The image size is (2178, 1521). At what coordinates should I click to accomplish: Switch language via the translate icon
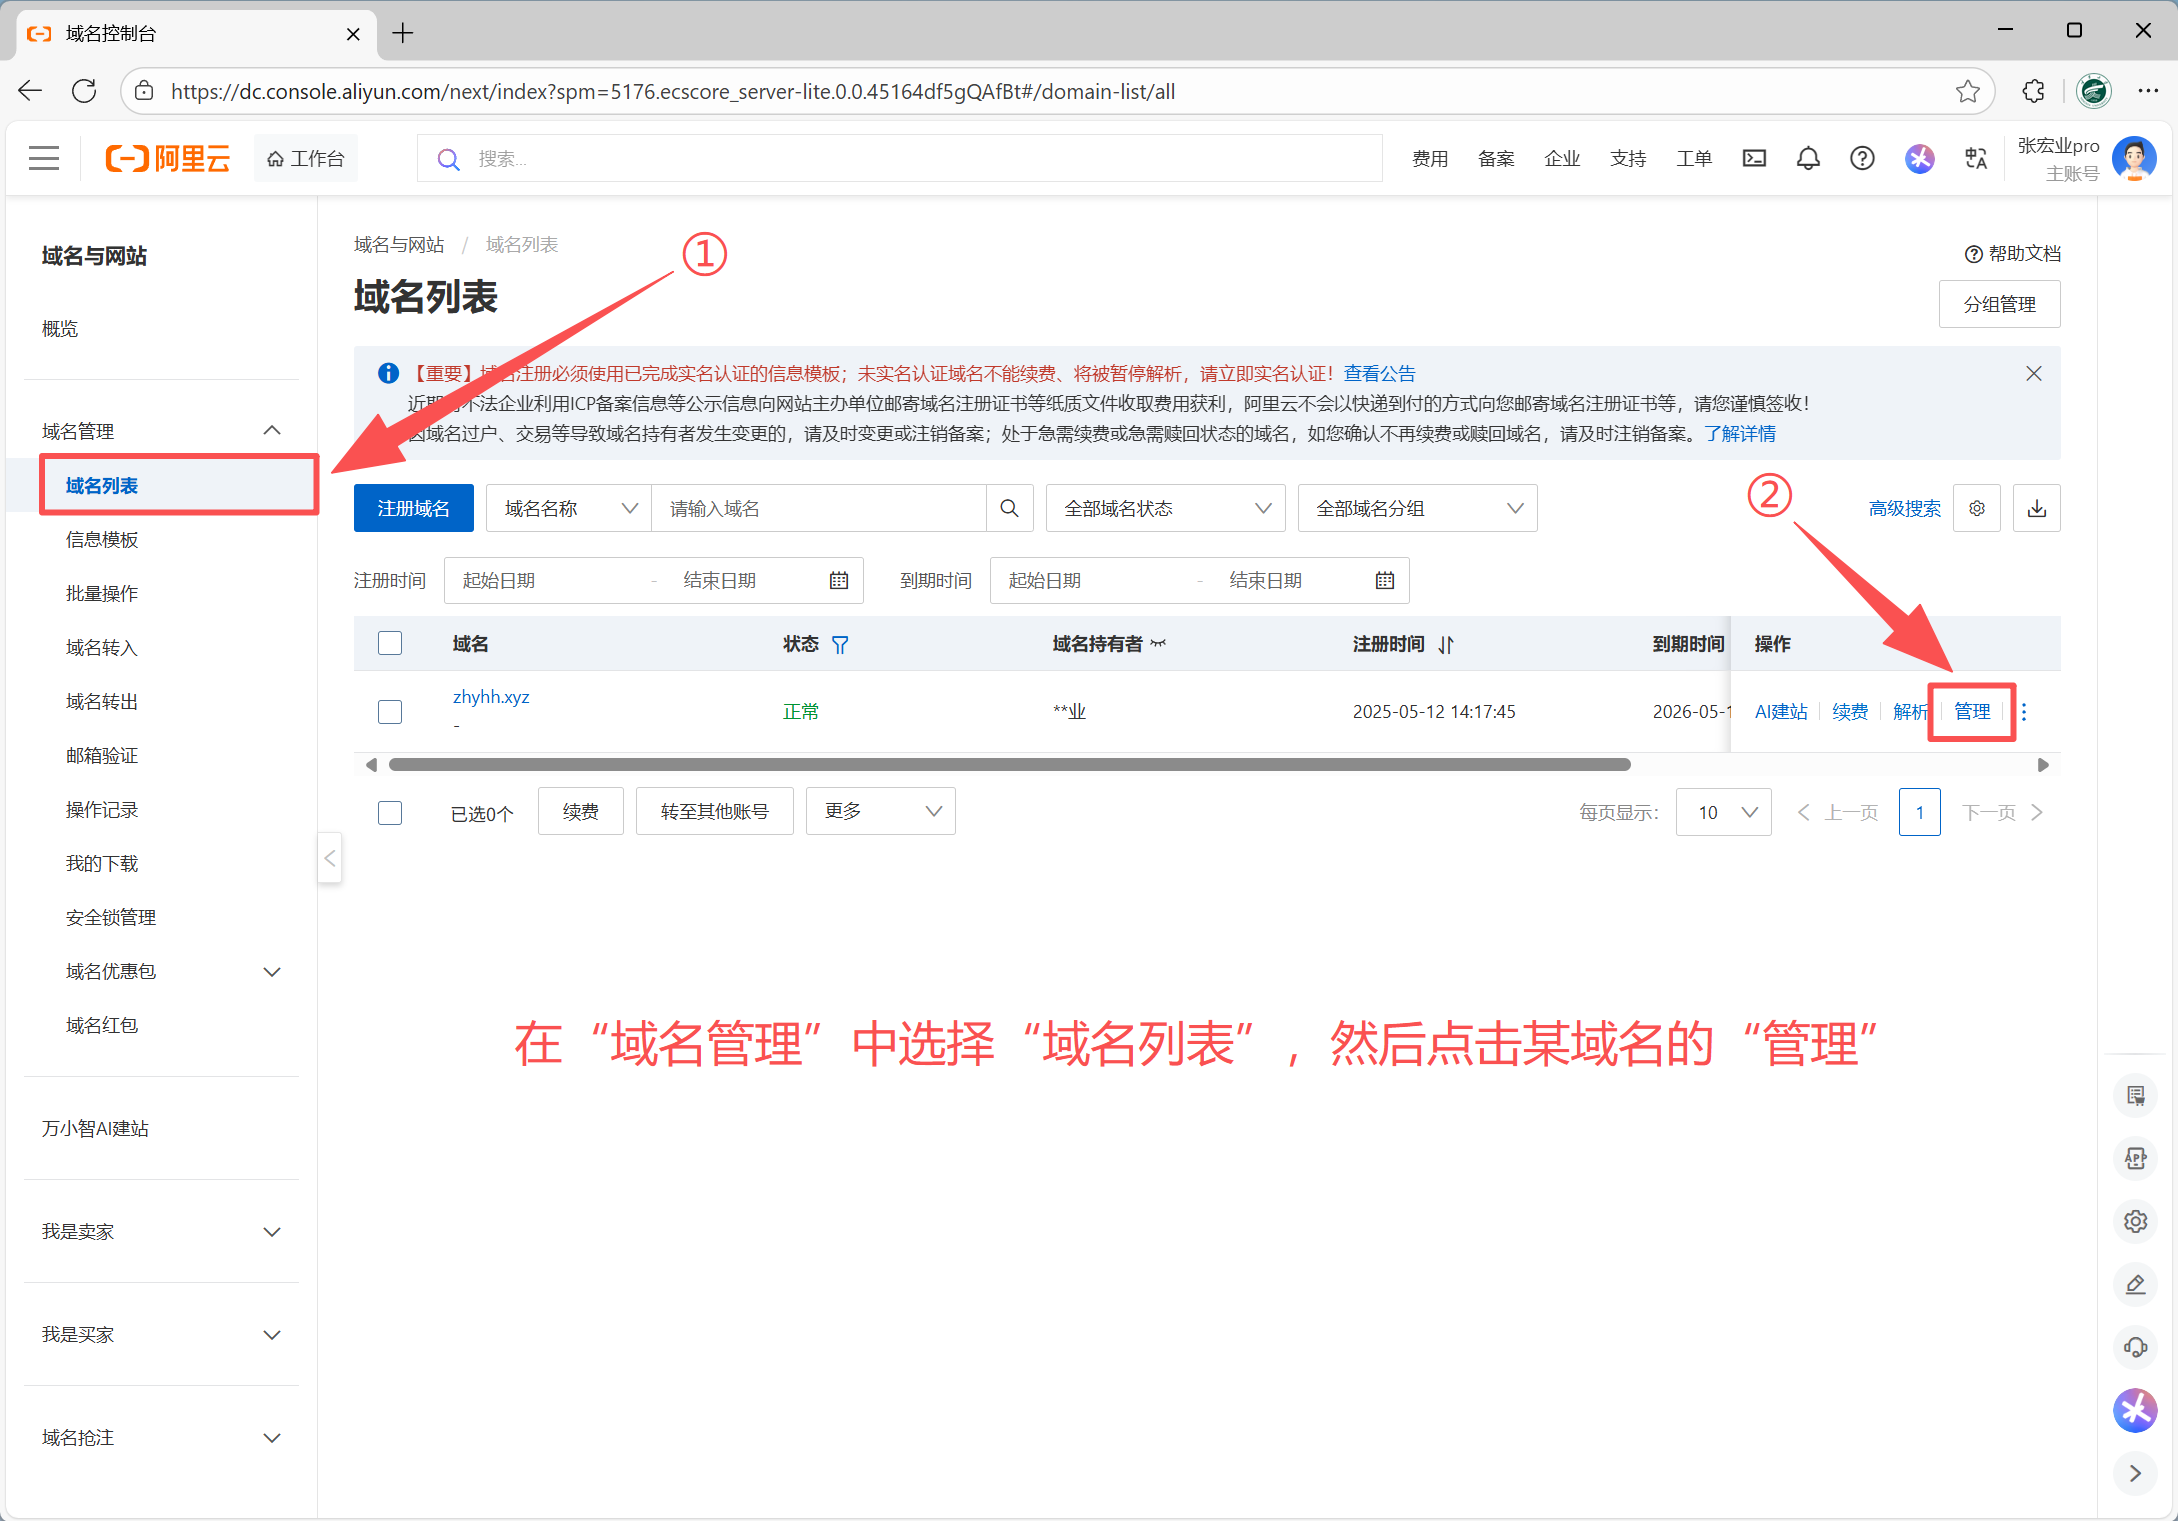[x=1975, y=158]
